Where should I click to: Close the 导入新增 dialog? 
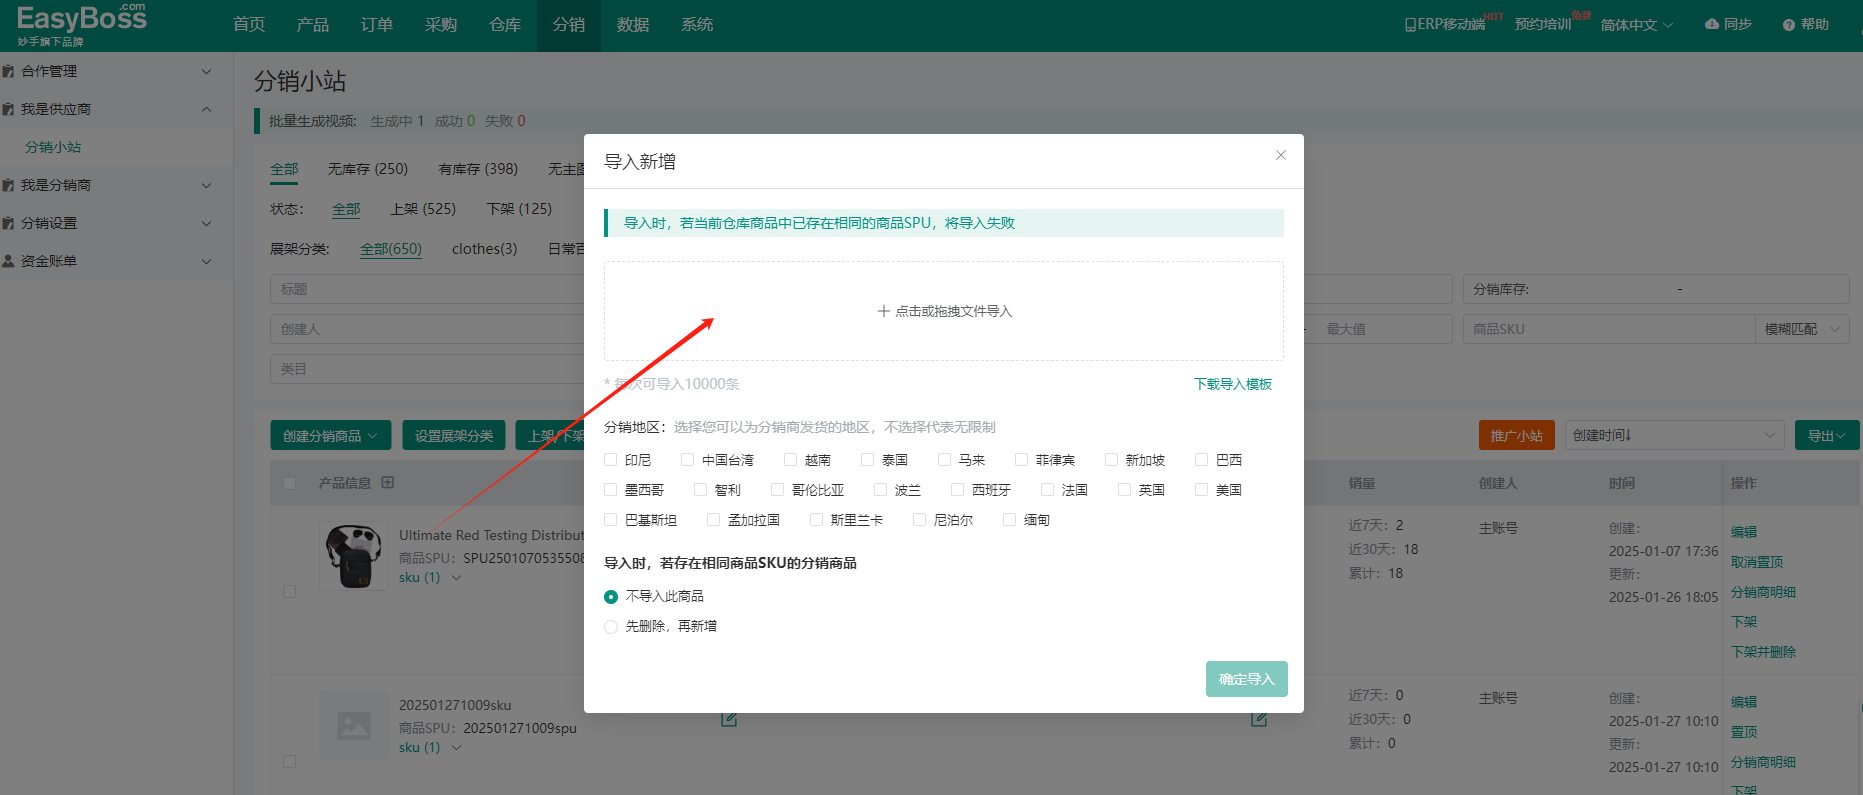click(1280, 155)
